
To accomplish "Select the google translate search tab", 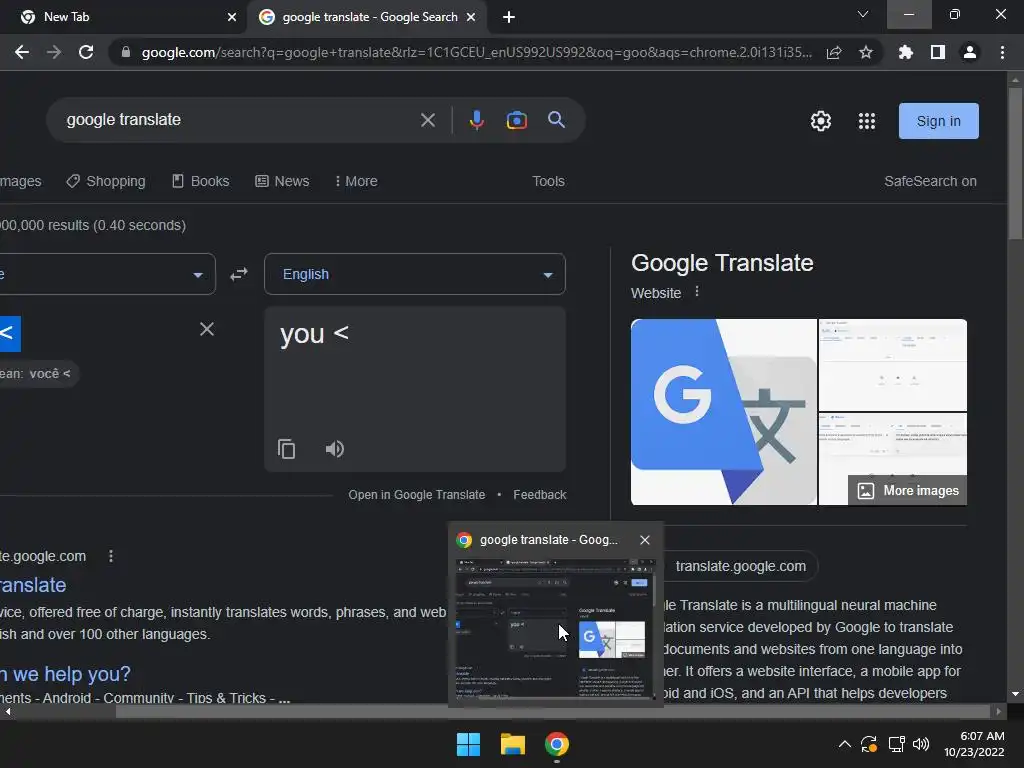I will click(x=366, y=17).
